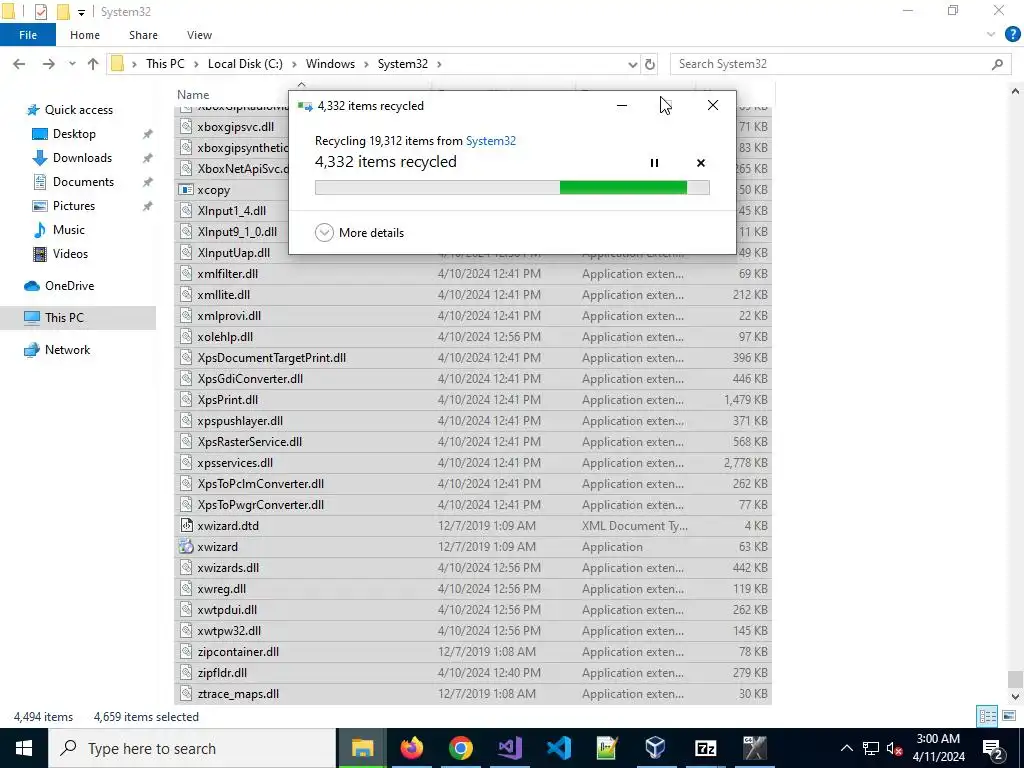Open Music in navigation pane
Image resolution: width=1024 pixels, height=768 pixels.
tap(69, 230)
